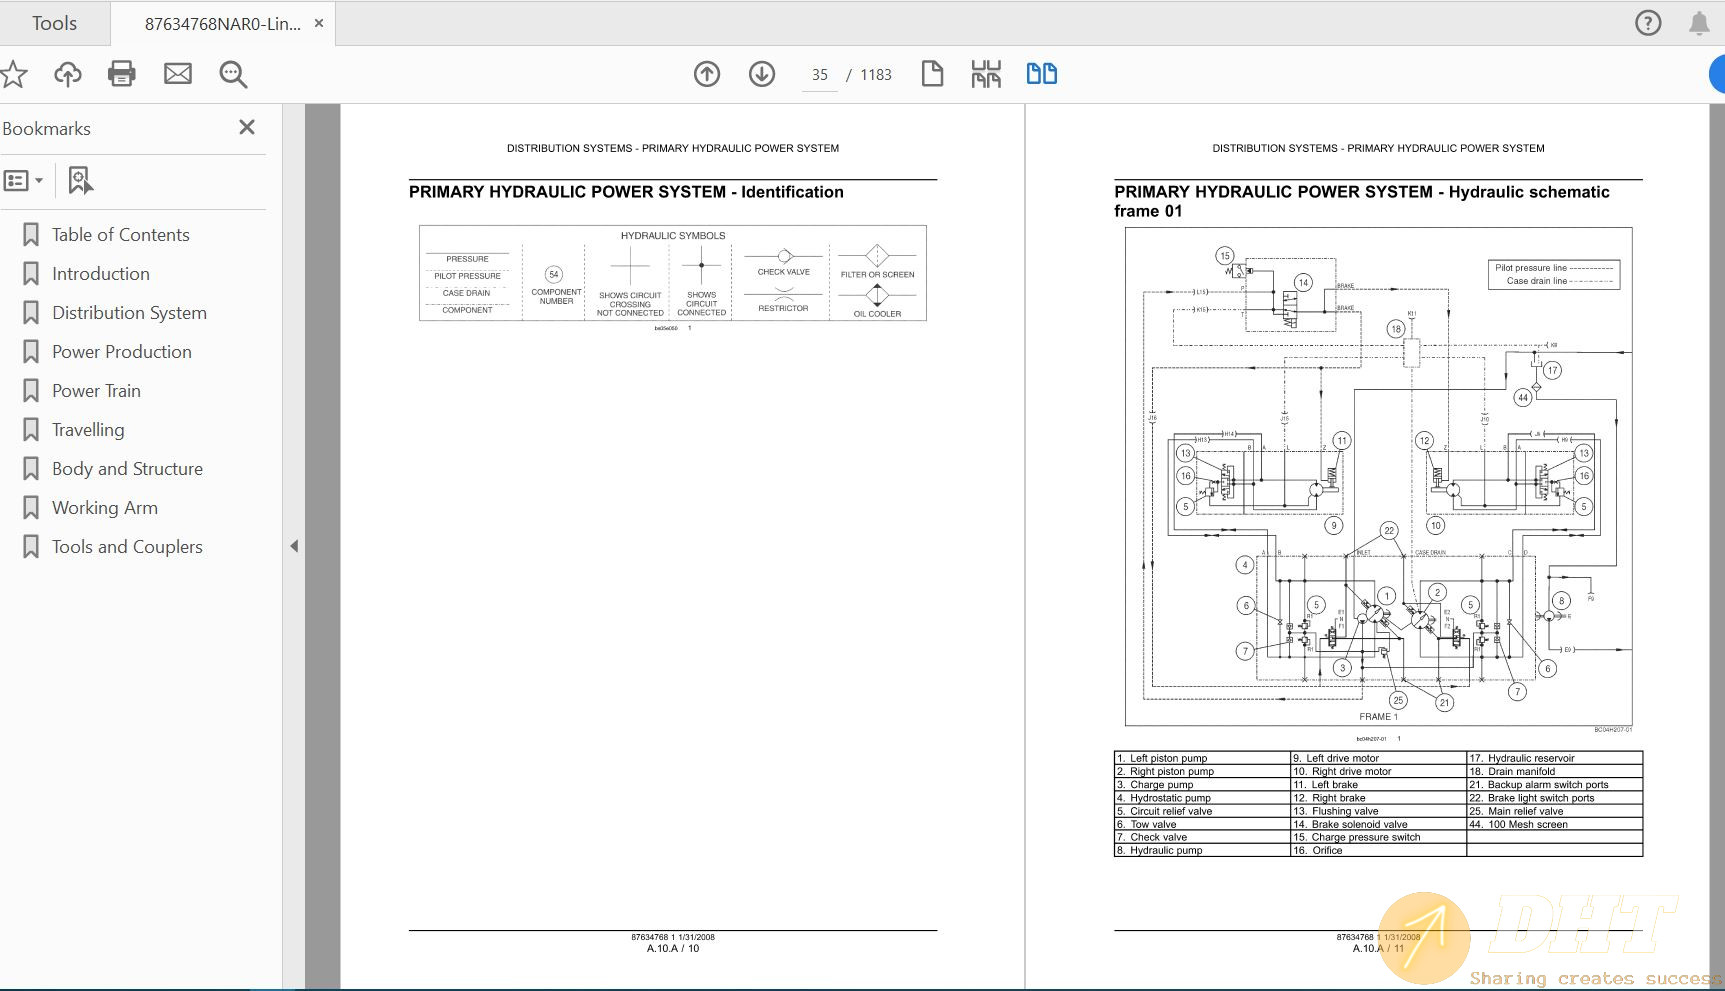Close the Bookmarks panel
The width and height of the screenshot is (1725, 991).
point(247,128)
